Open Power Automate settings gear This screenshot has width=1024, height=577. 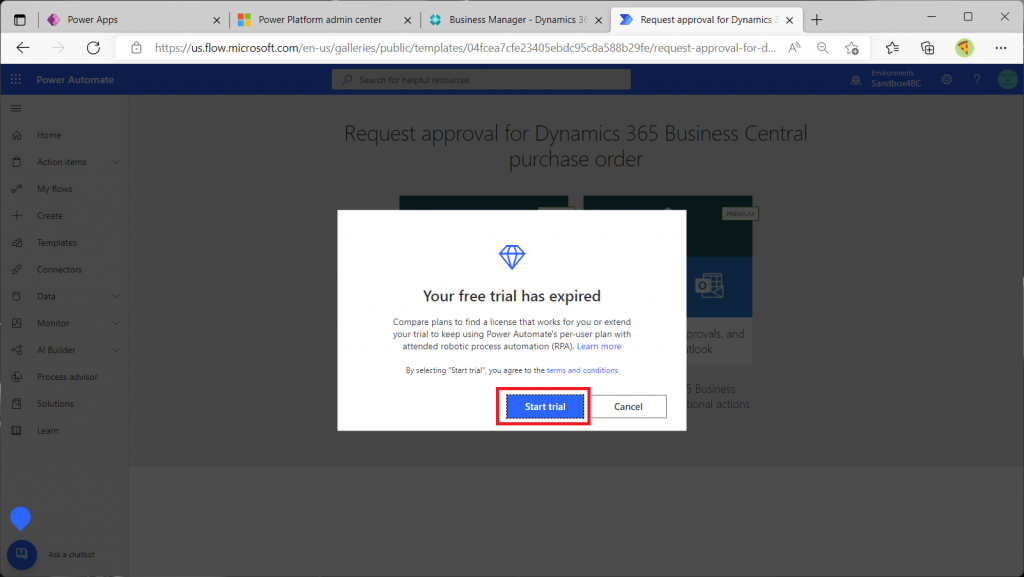tap(946, 80)
